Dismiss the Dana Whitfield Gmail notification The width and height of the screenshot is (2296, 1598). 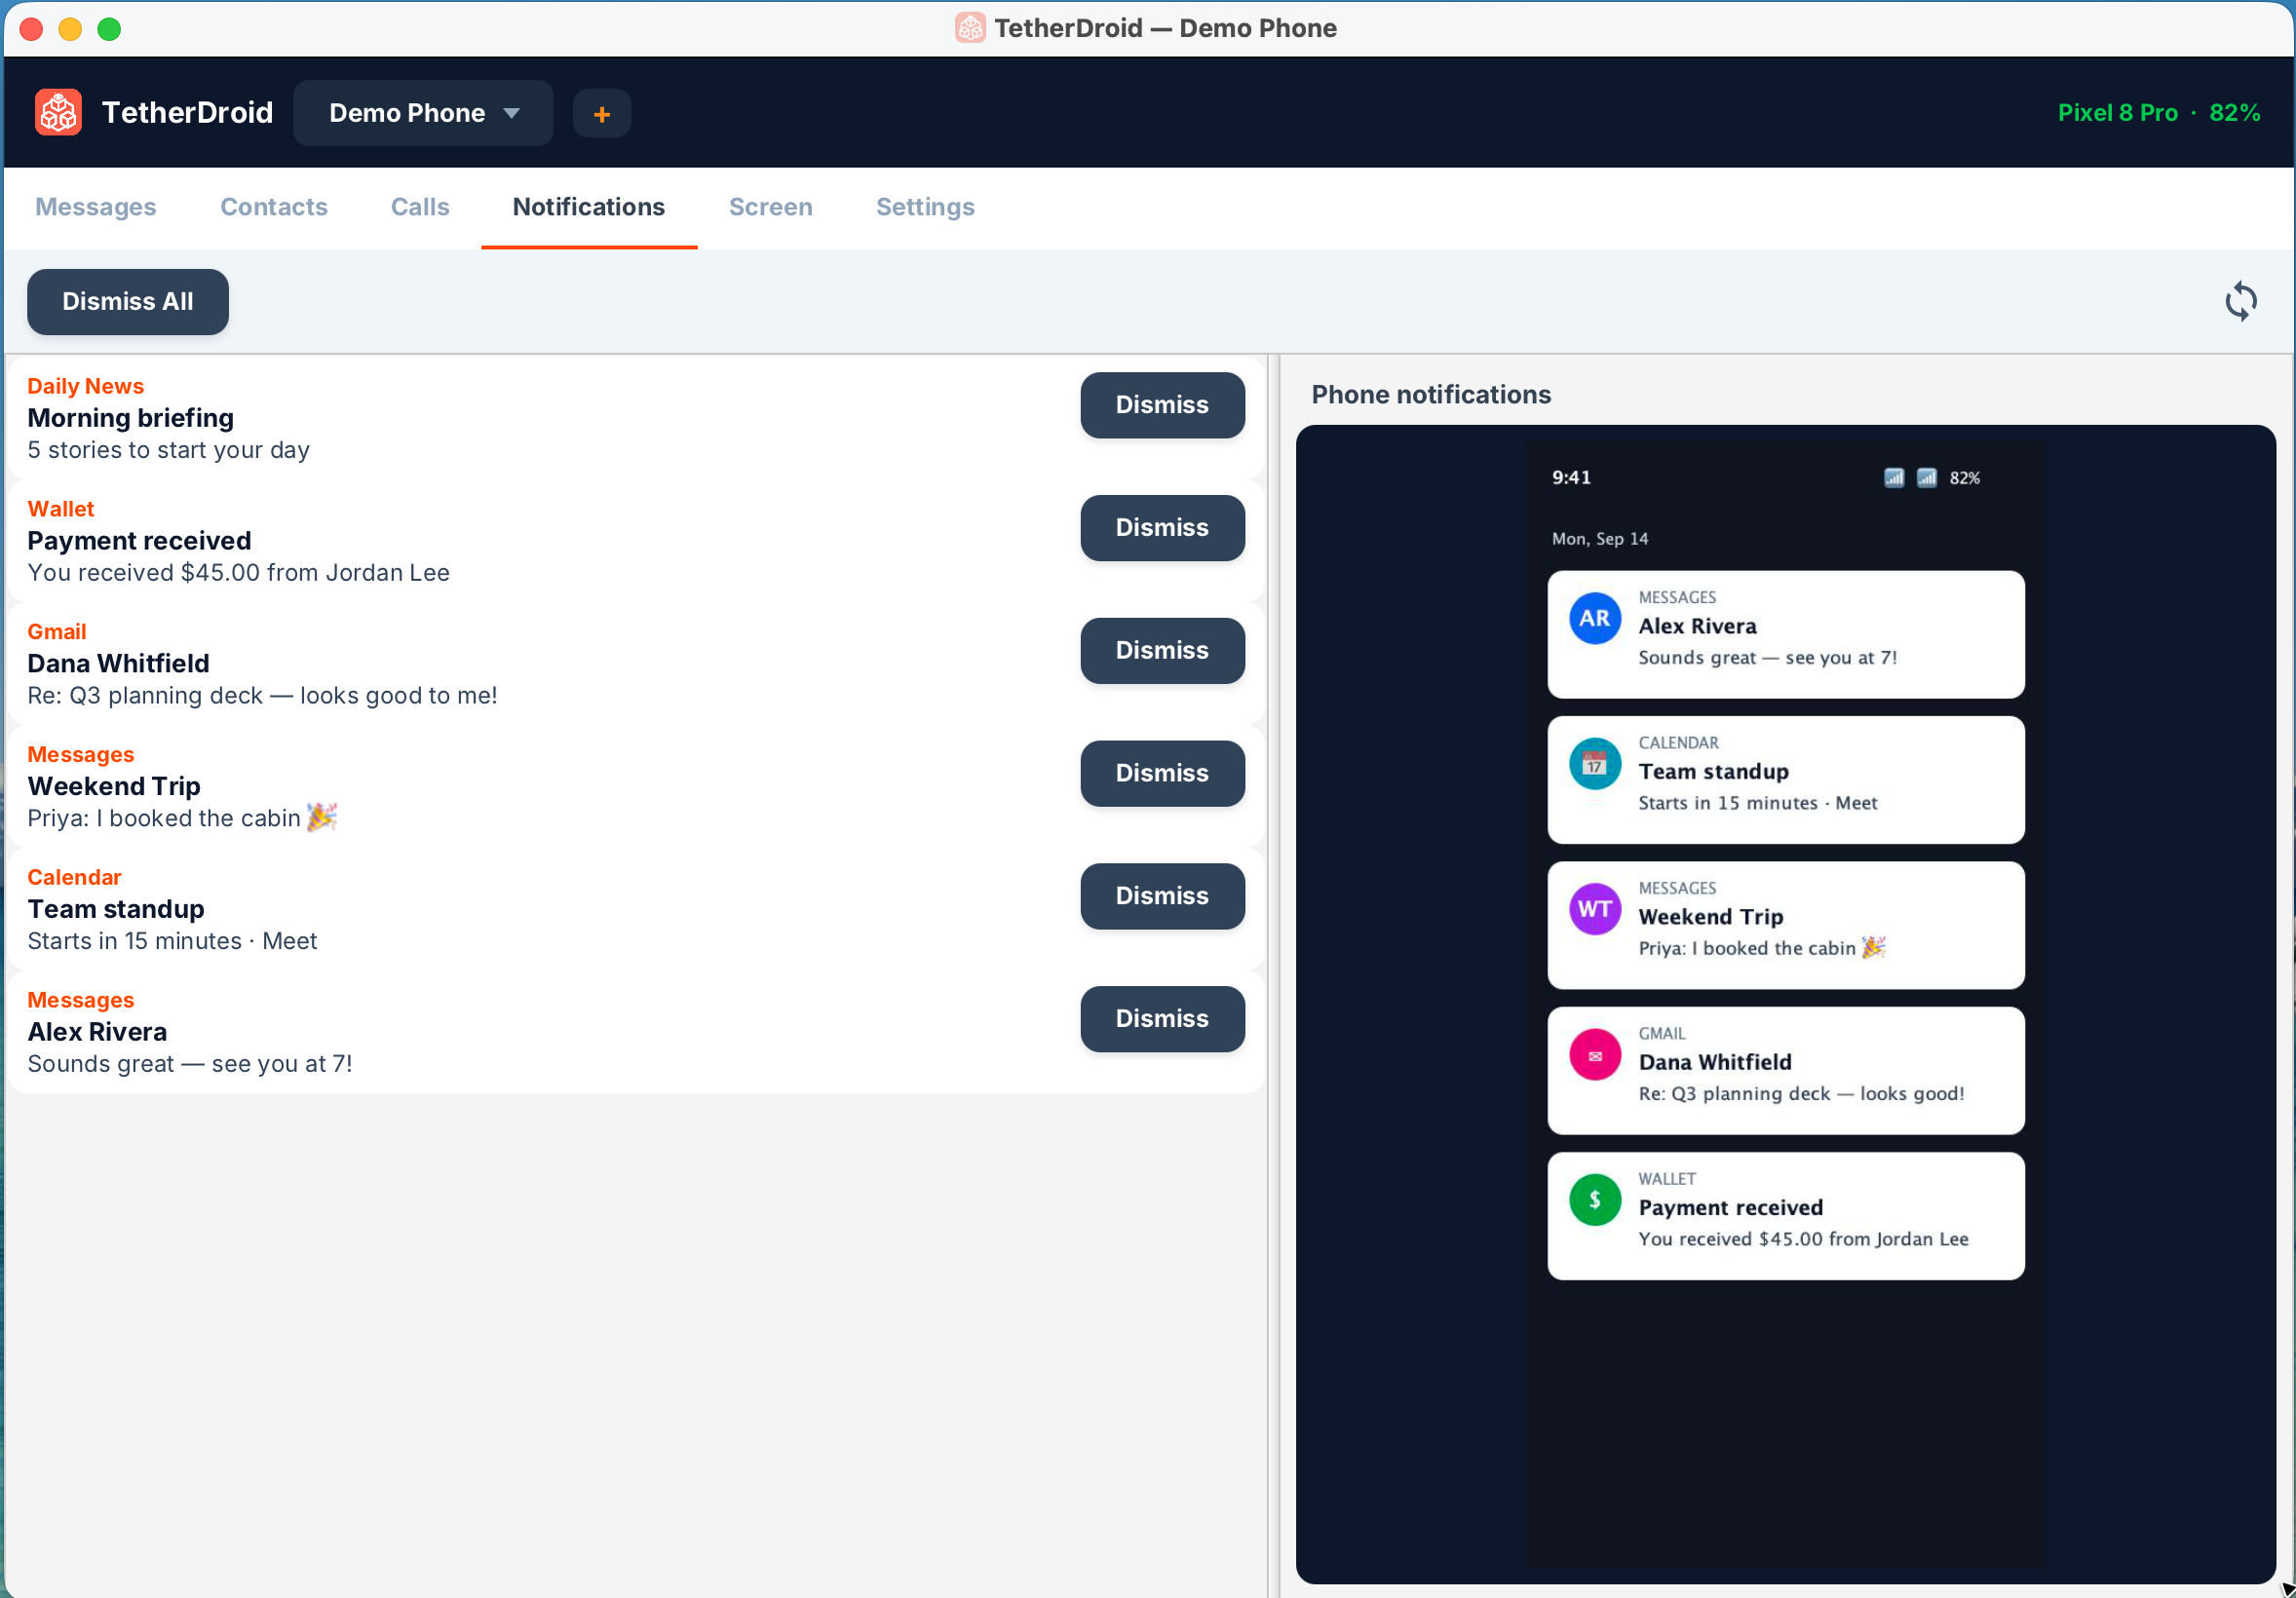click(x=1162, y=651)
